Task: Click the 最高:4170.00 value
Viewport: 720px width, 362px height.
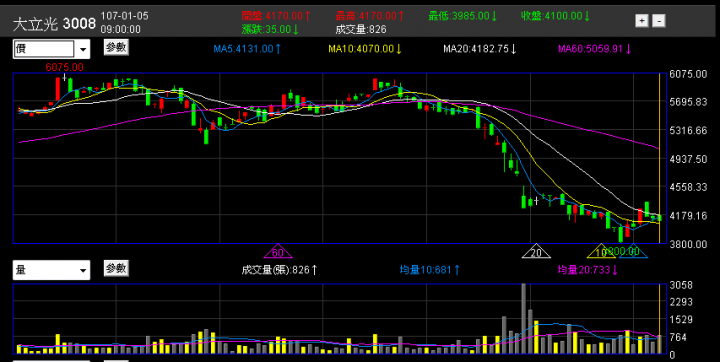Action: pos(369,16)
